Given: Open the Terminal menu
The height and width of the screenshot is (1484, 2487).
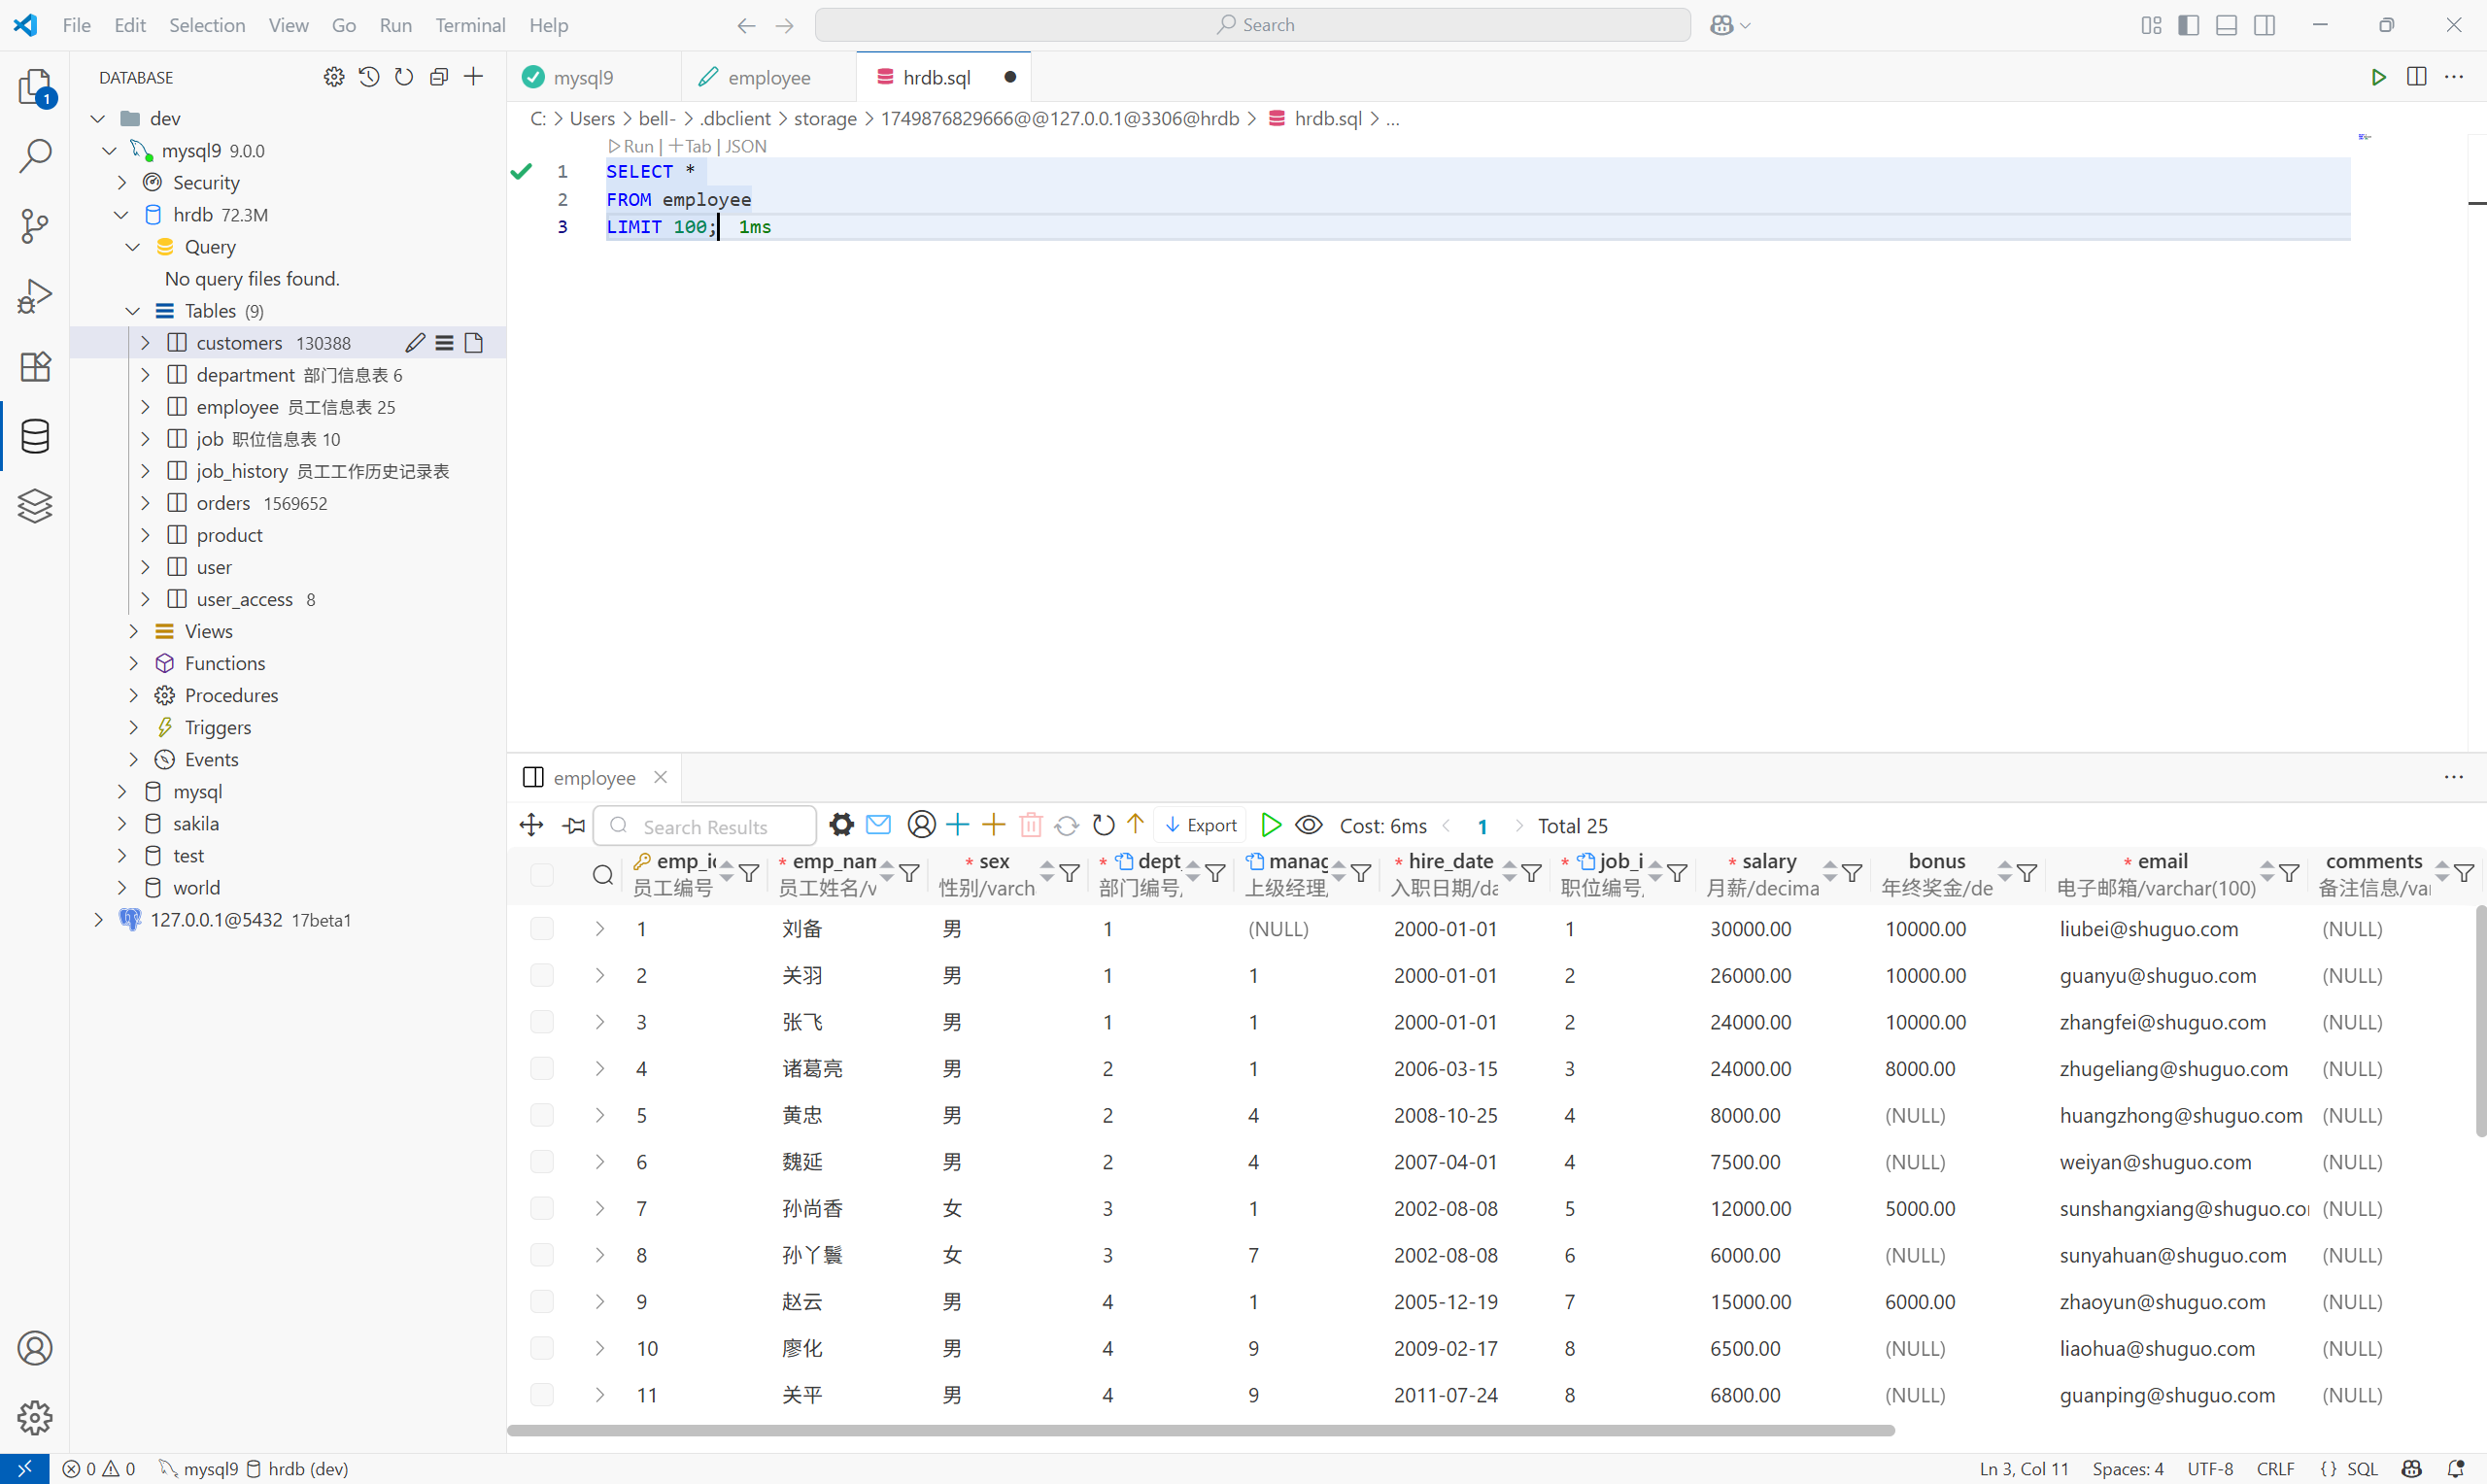Looking at the screenshot, I should point(469,25).
